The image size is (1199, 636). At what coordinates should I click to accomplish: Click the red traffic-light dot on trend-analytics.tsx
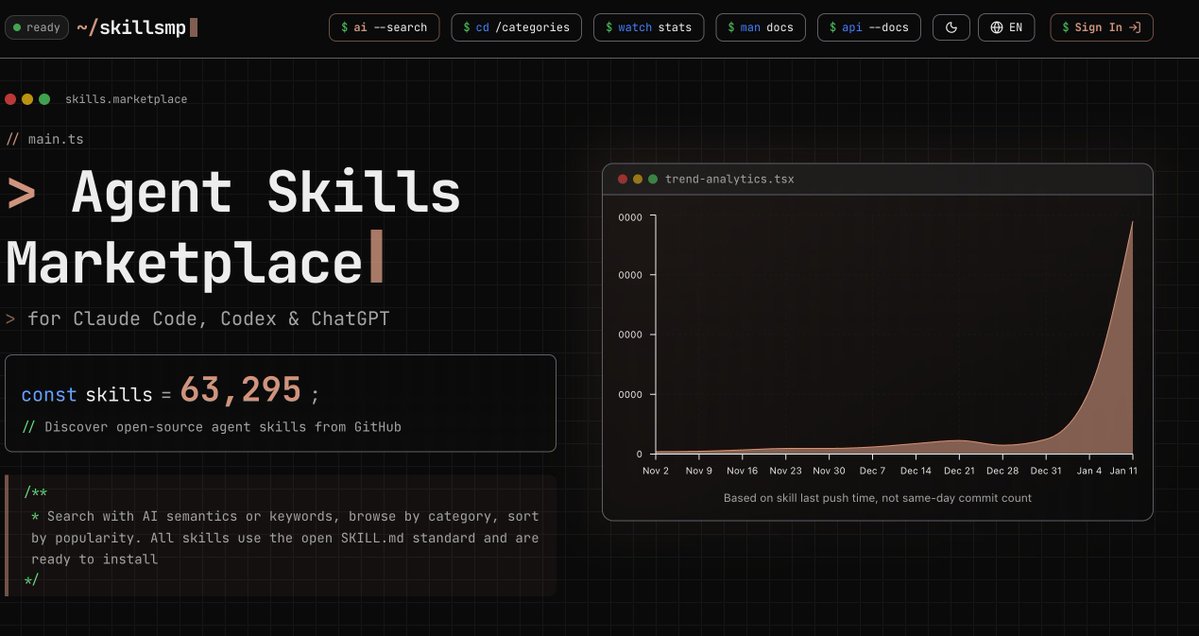(622, 178)
